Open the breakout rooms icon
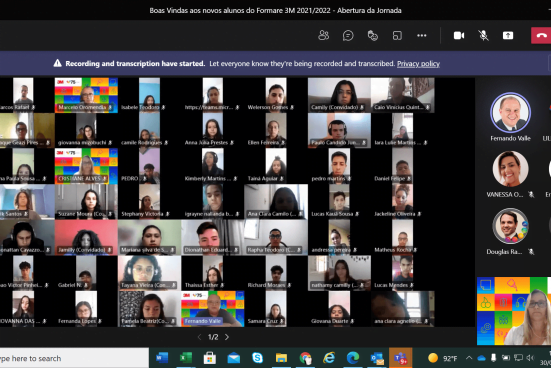 pos(397,35)
